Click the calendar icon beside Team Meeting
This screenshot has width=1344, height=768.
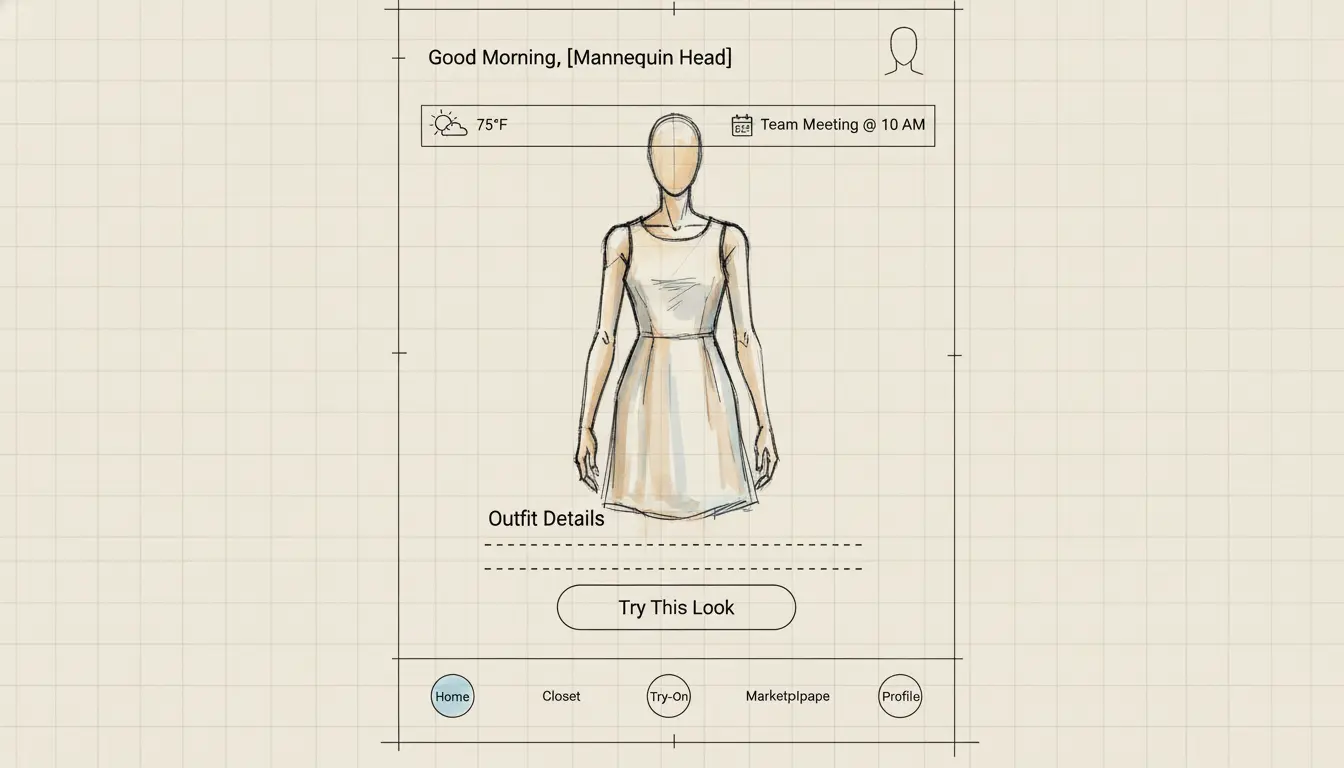741,125
